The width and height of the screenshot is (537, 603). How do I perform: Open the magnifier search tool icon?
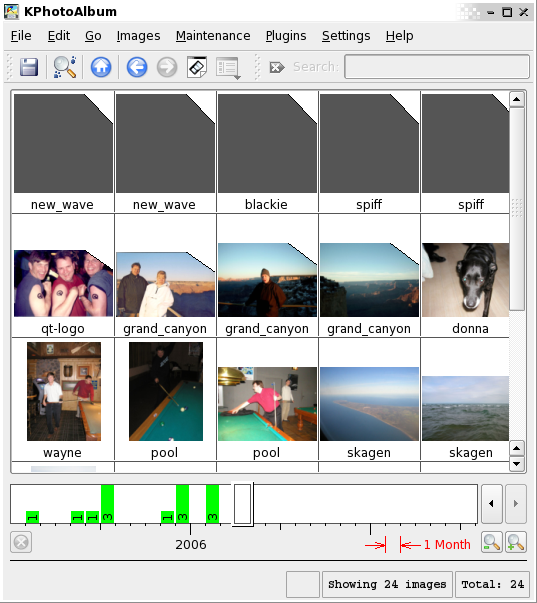click(65, 67)
